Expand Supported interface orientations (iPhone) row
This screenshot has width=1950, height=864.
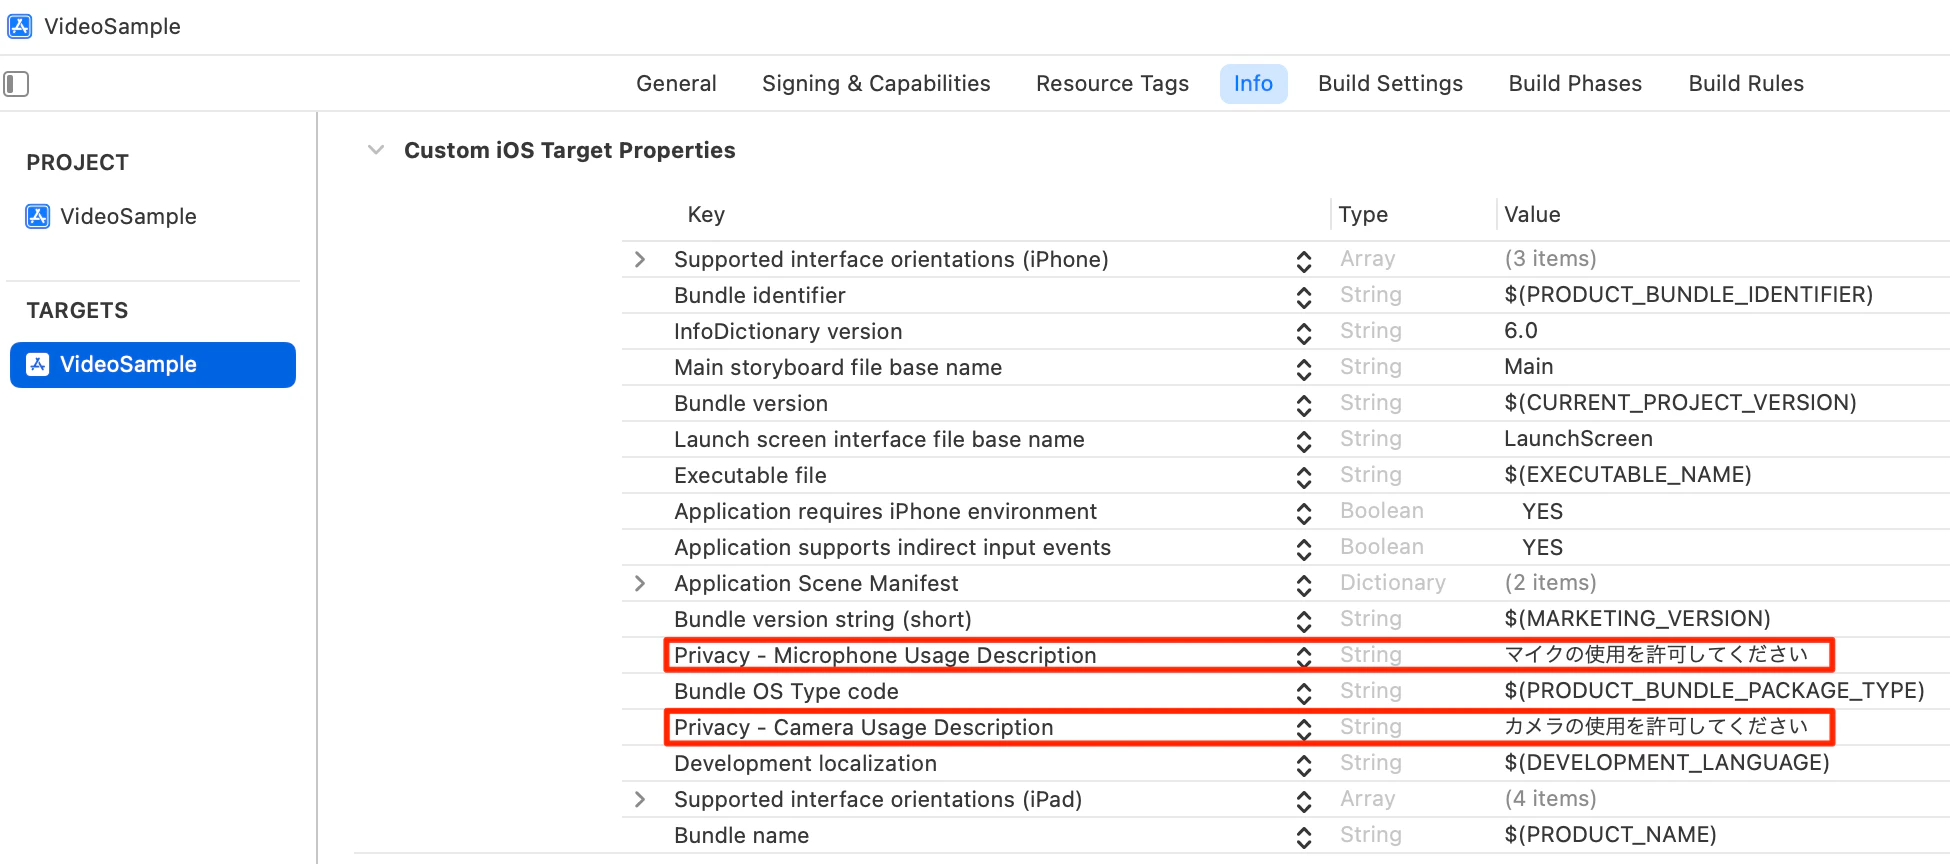[x=640, y=260]
